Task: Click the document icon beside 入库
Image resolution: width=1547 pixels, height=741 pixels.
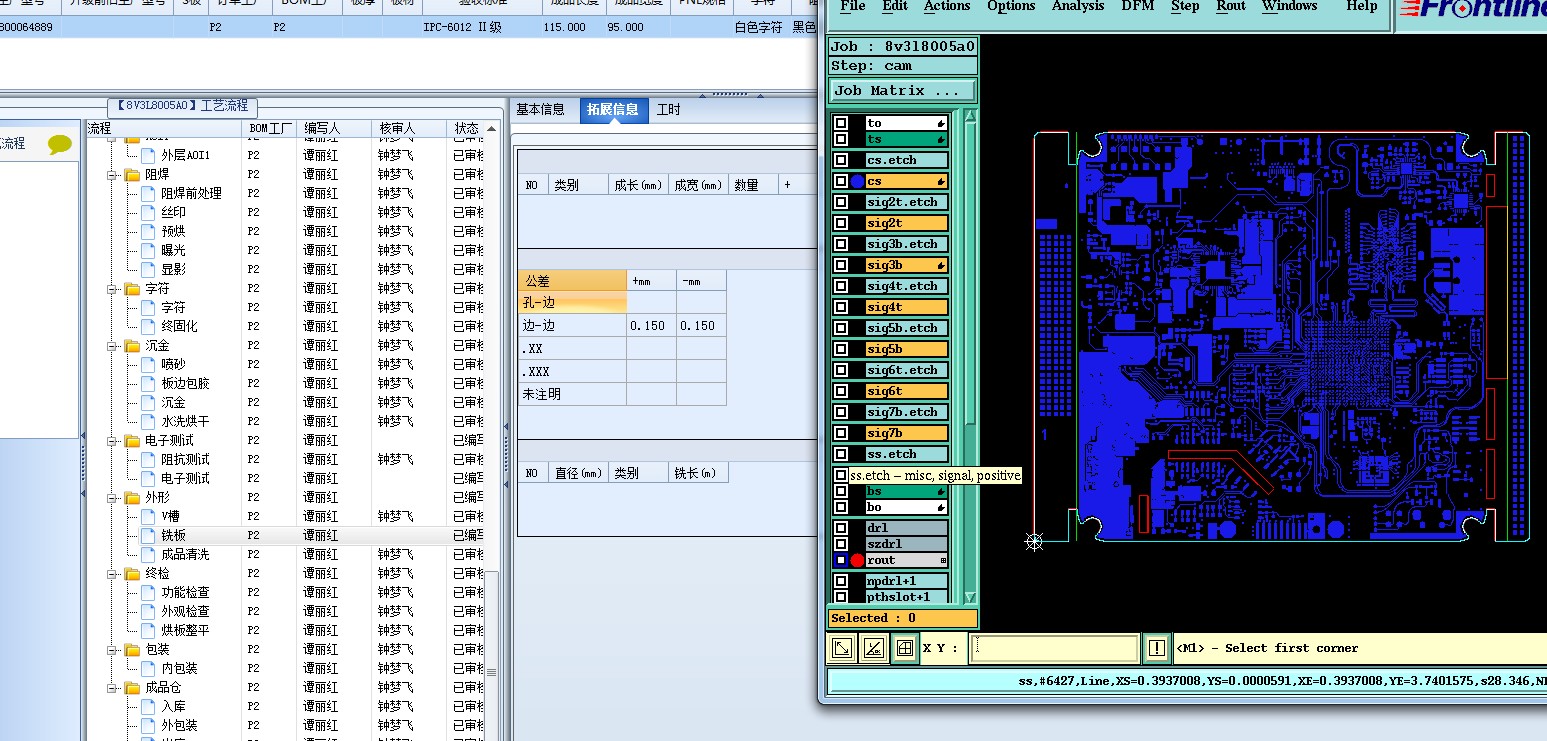Action: pos(148,706)
